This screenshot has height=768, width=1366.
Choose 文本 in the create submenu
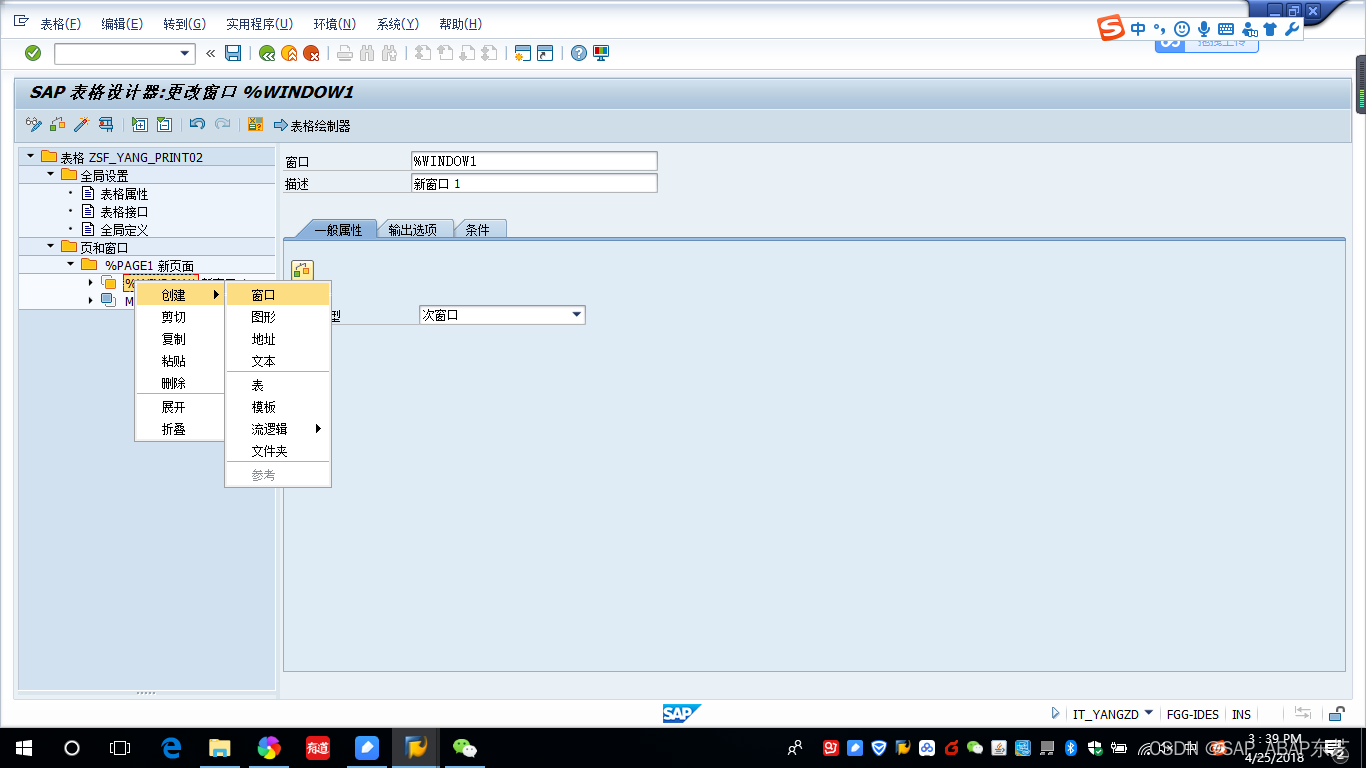point(278,361)
